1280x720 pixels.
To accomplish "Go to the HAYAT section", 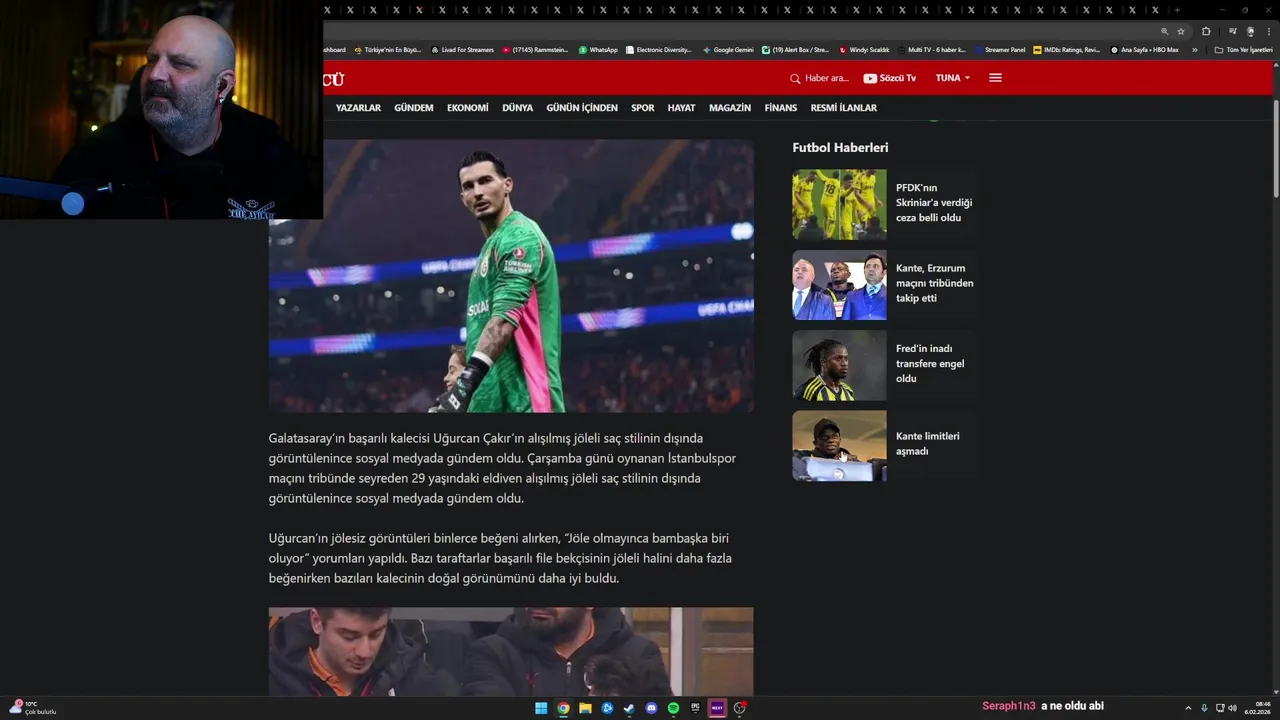I will click(x=681, y=108).
